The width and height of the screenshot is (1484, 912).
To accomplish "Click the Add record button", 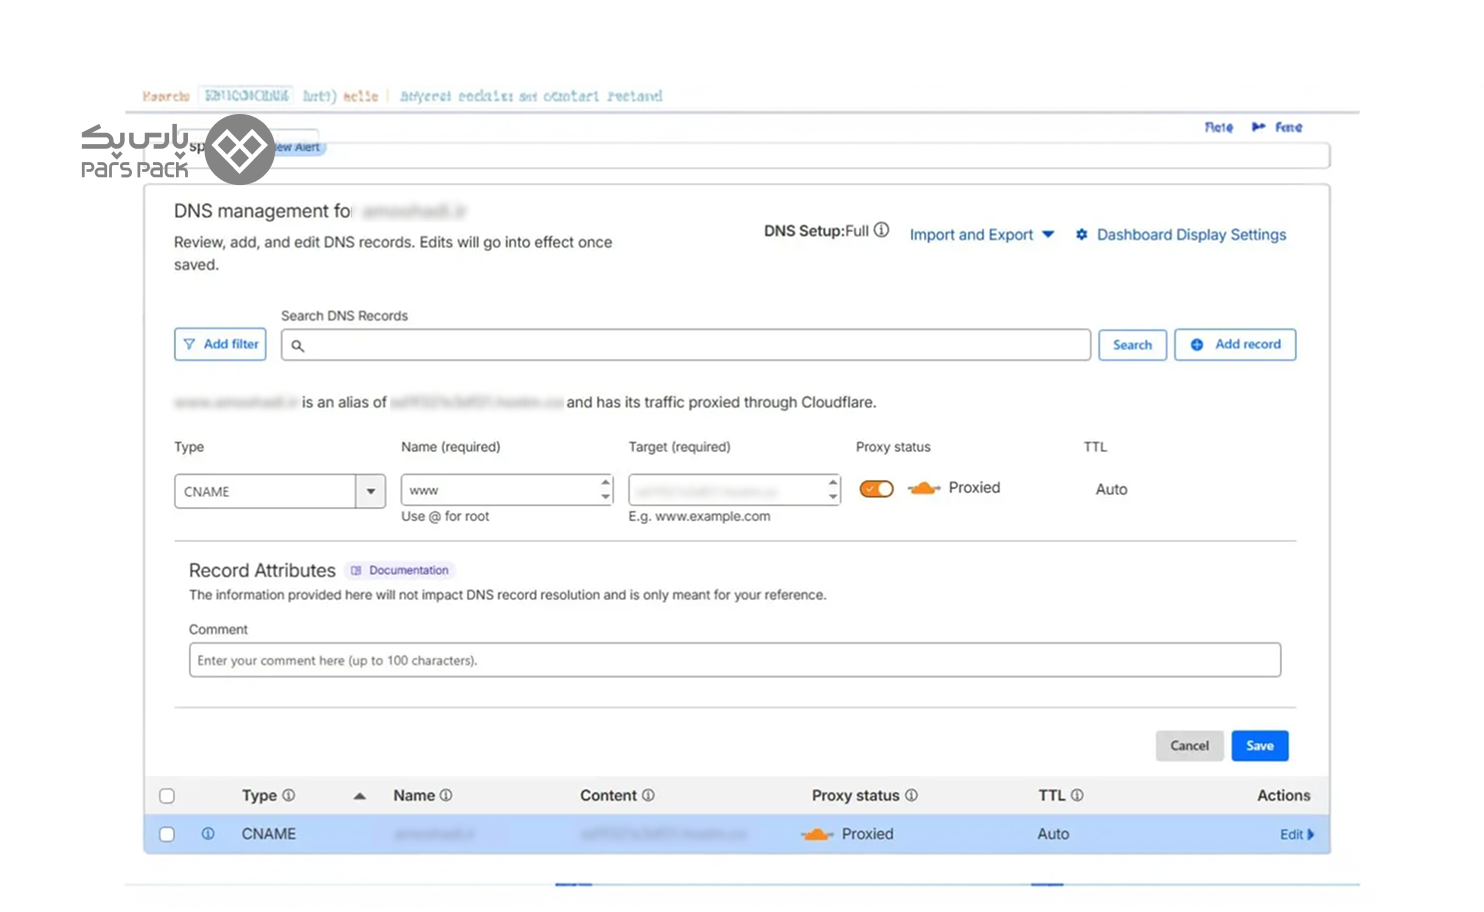I will (1235, 344).
